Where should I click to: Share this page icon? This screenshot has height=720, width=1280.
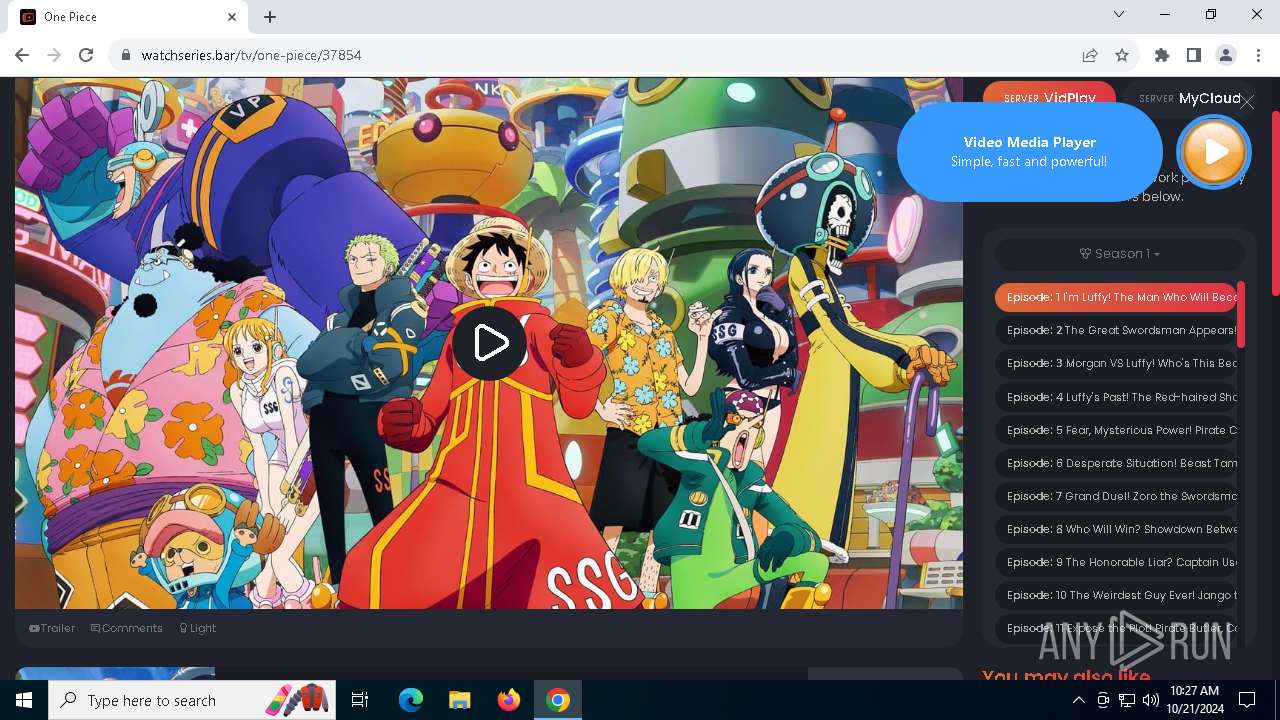[x=1090, y=55]
